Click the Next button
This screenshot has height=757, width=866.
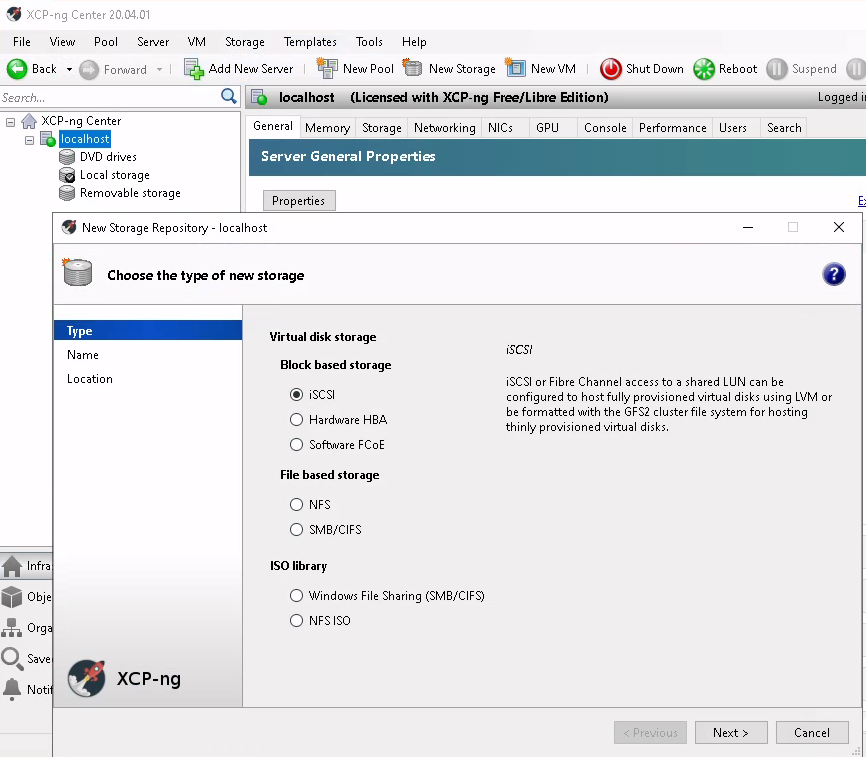731,733
